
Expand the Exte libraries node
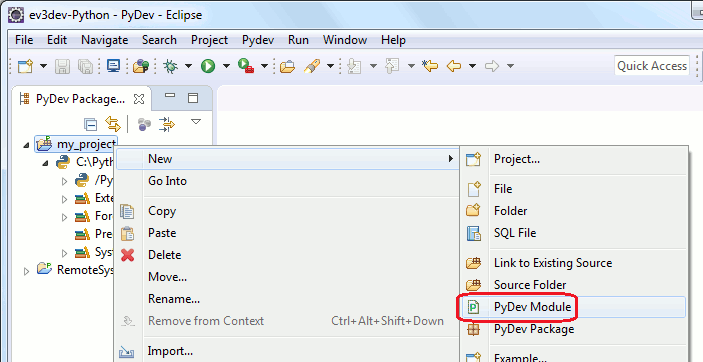64,199
